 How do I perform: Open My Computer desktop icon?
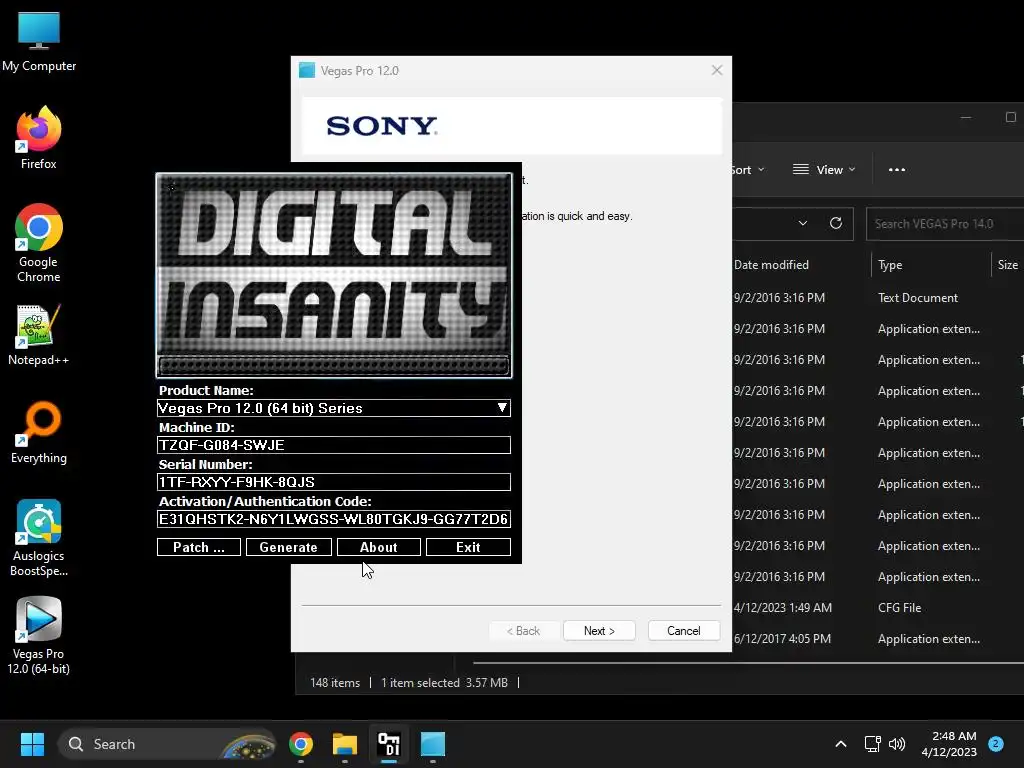coord(39,42)
